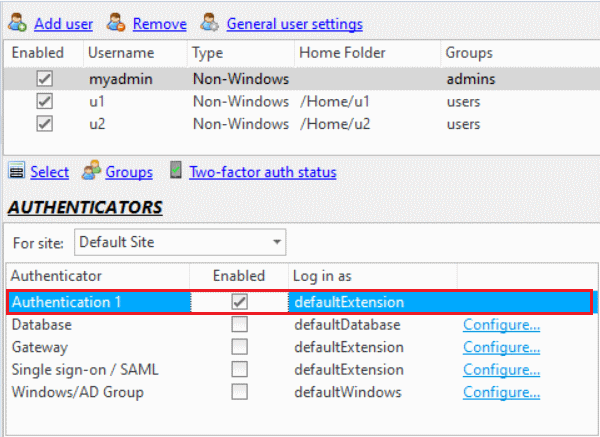Image resolution: width=600 pixels, height=437 pixels.
Task: Sort users by Username column header
Action: click(x=121, y=52)
